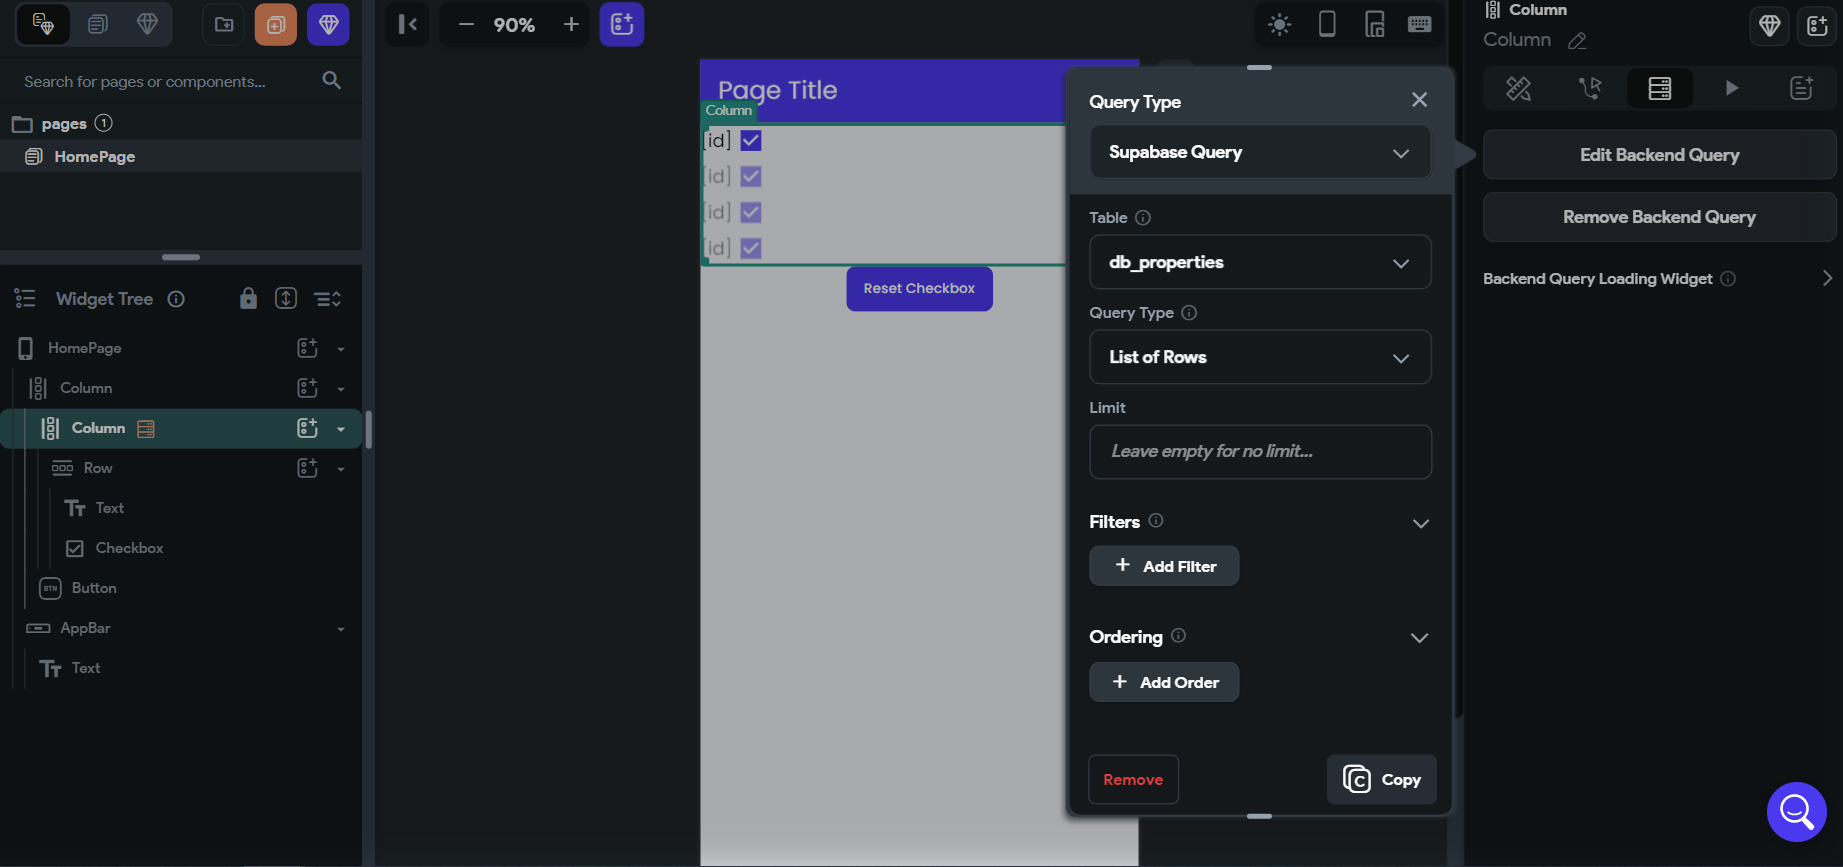This screenshot has width=1843, height=867.
Task: Click the Add Filter button
Action: tap(1164, 566)
